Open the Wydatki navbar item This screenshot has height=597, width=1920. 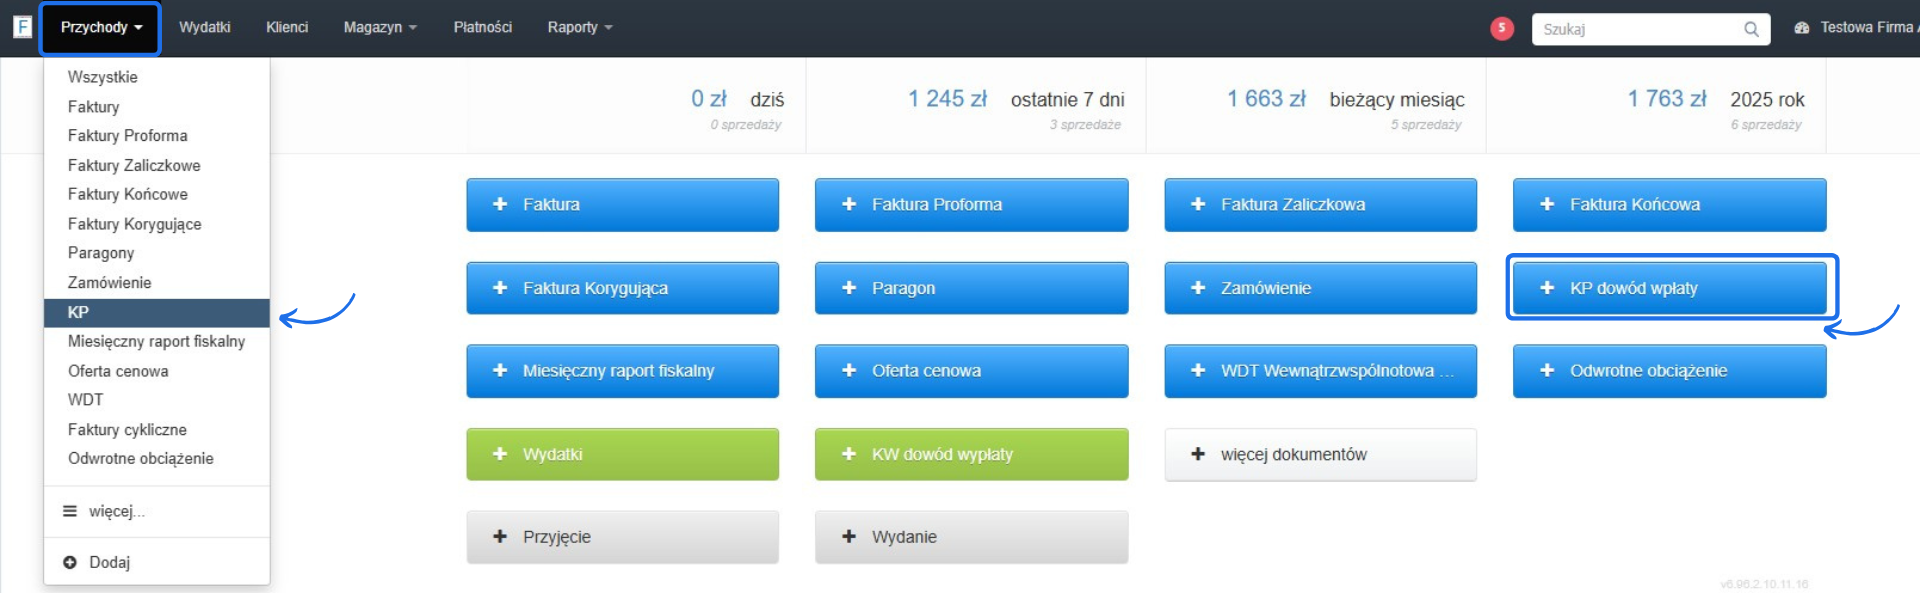pyautogui.click(x=205, y=28)
